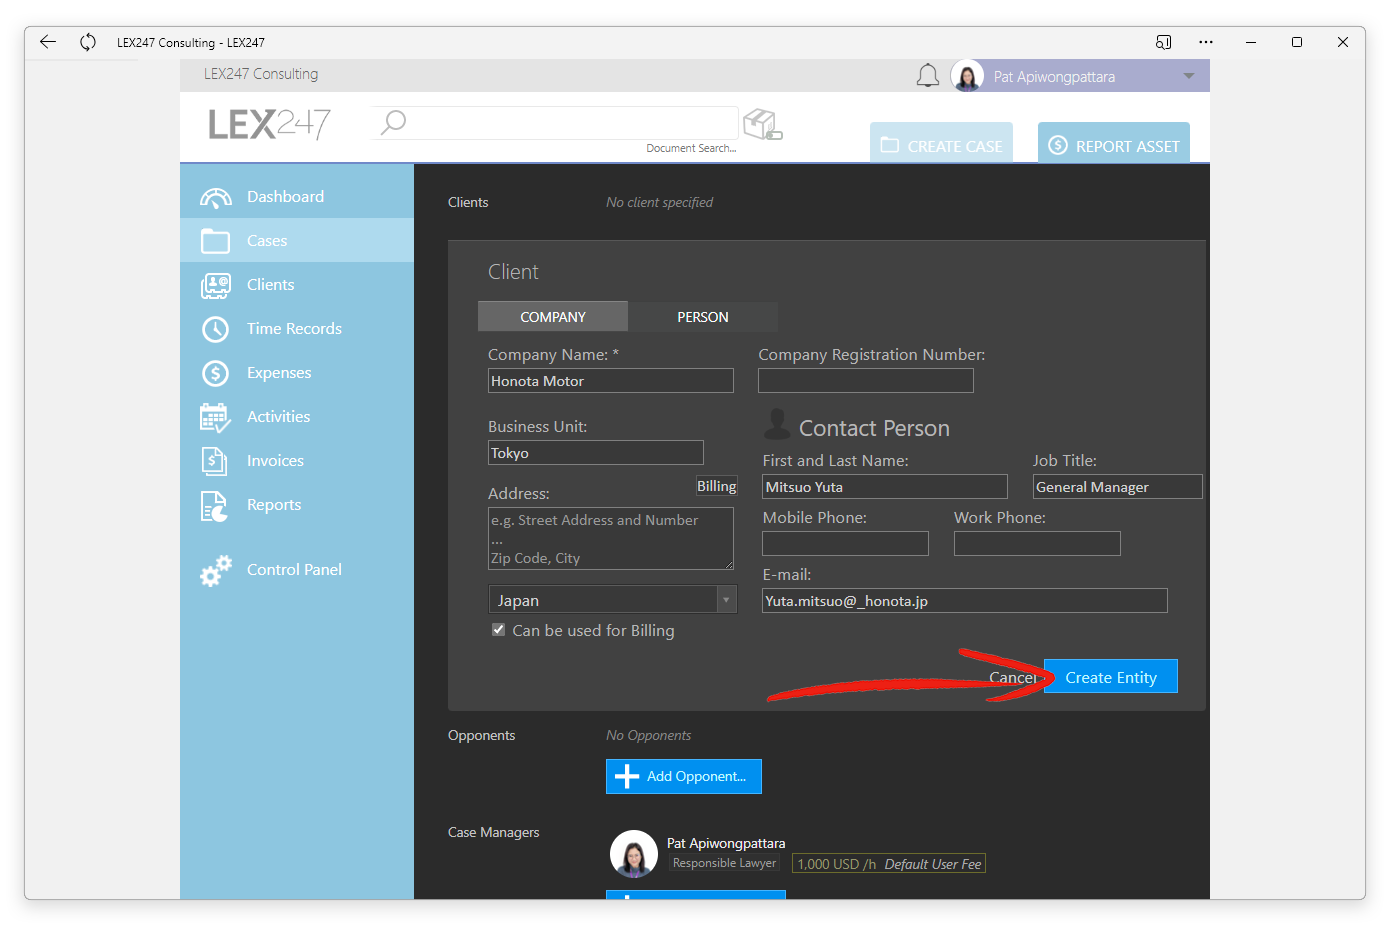Click the Company Name field
The image size is (1390, 925).
point(611,381)
